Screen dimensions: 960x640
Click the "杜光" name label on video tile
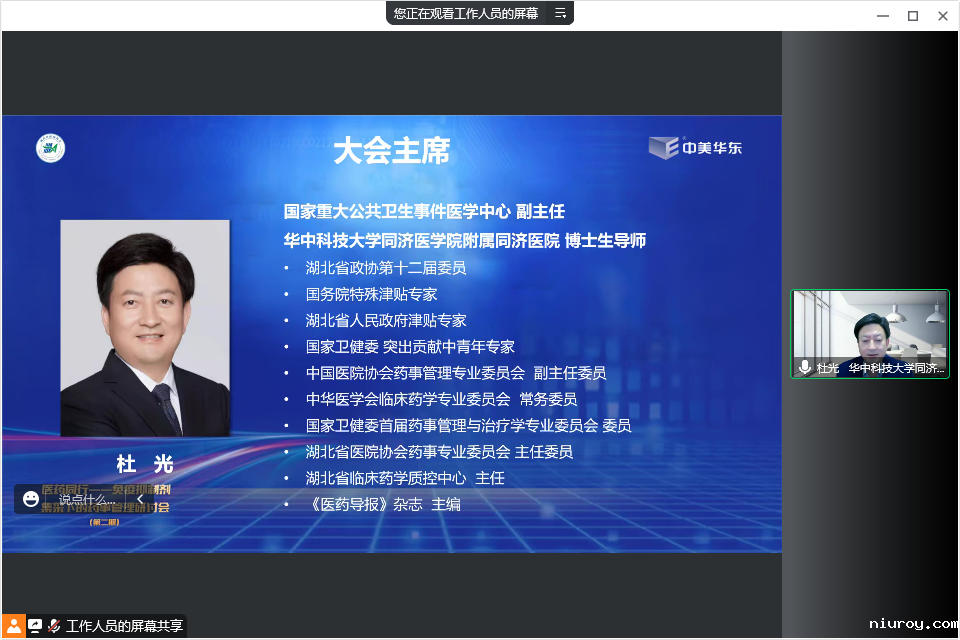828,368
